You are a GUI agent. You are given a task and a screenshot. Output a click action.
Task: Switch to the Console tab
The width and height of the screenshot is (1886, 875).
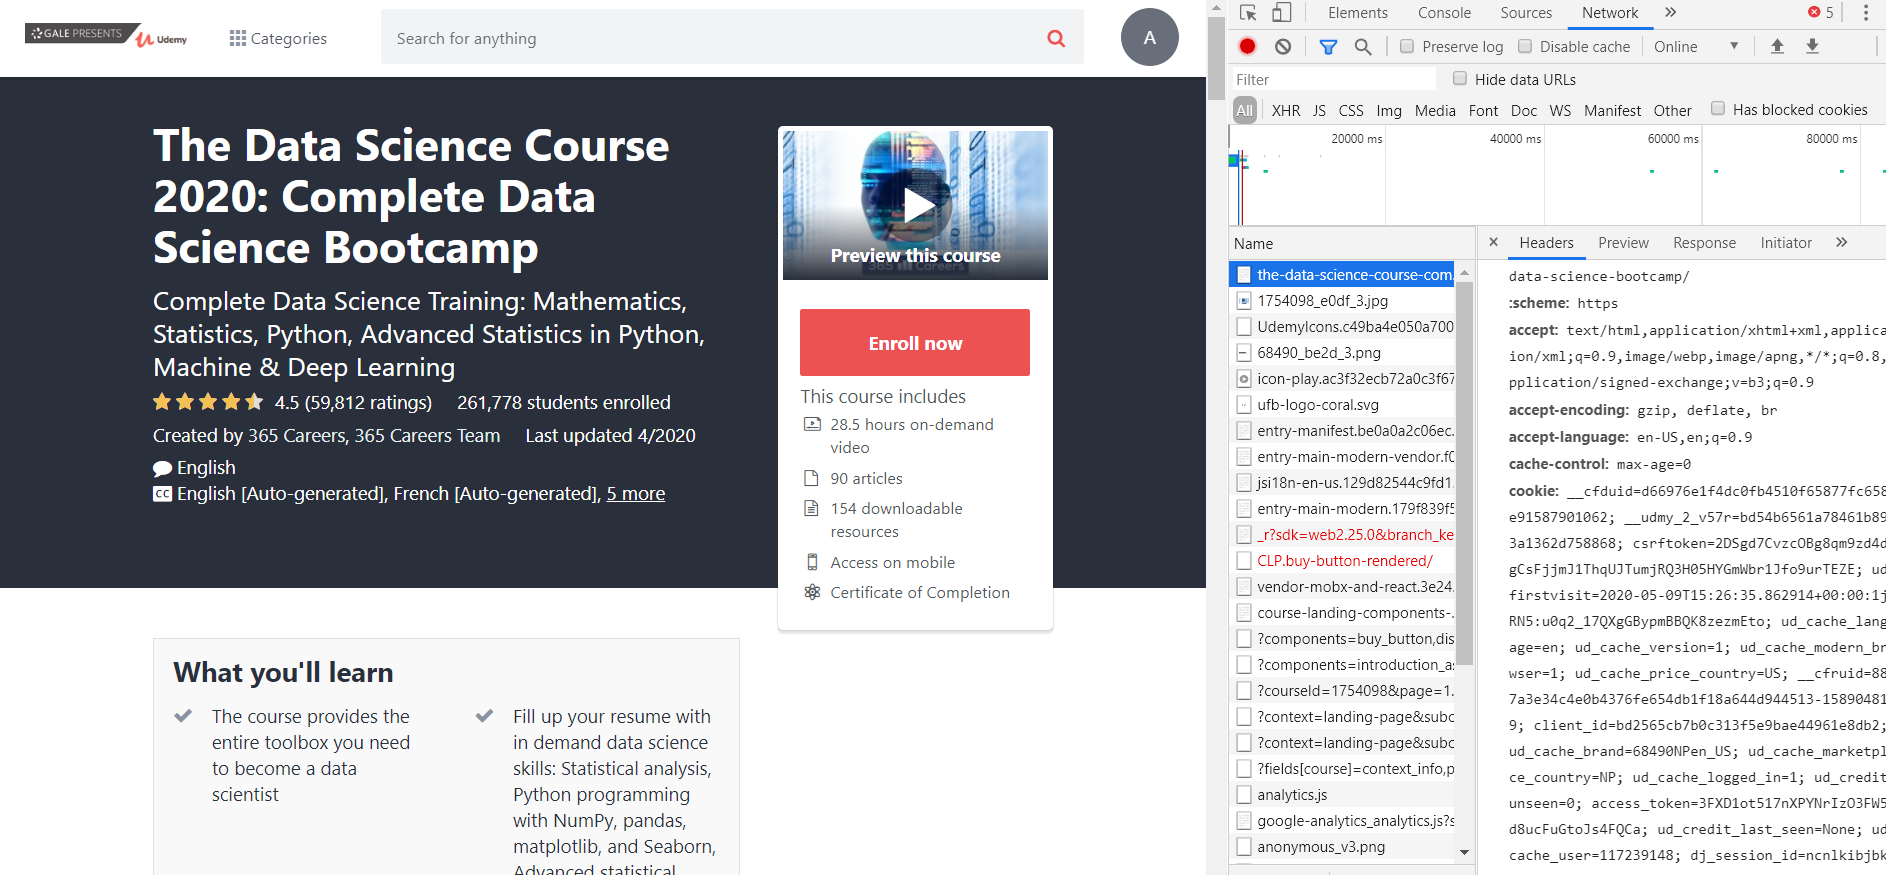click(1444, 13)
